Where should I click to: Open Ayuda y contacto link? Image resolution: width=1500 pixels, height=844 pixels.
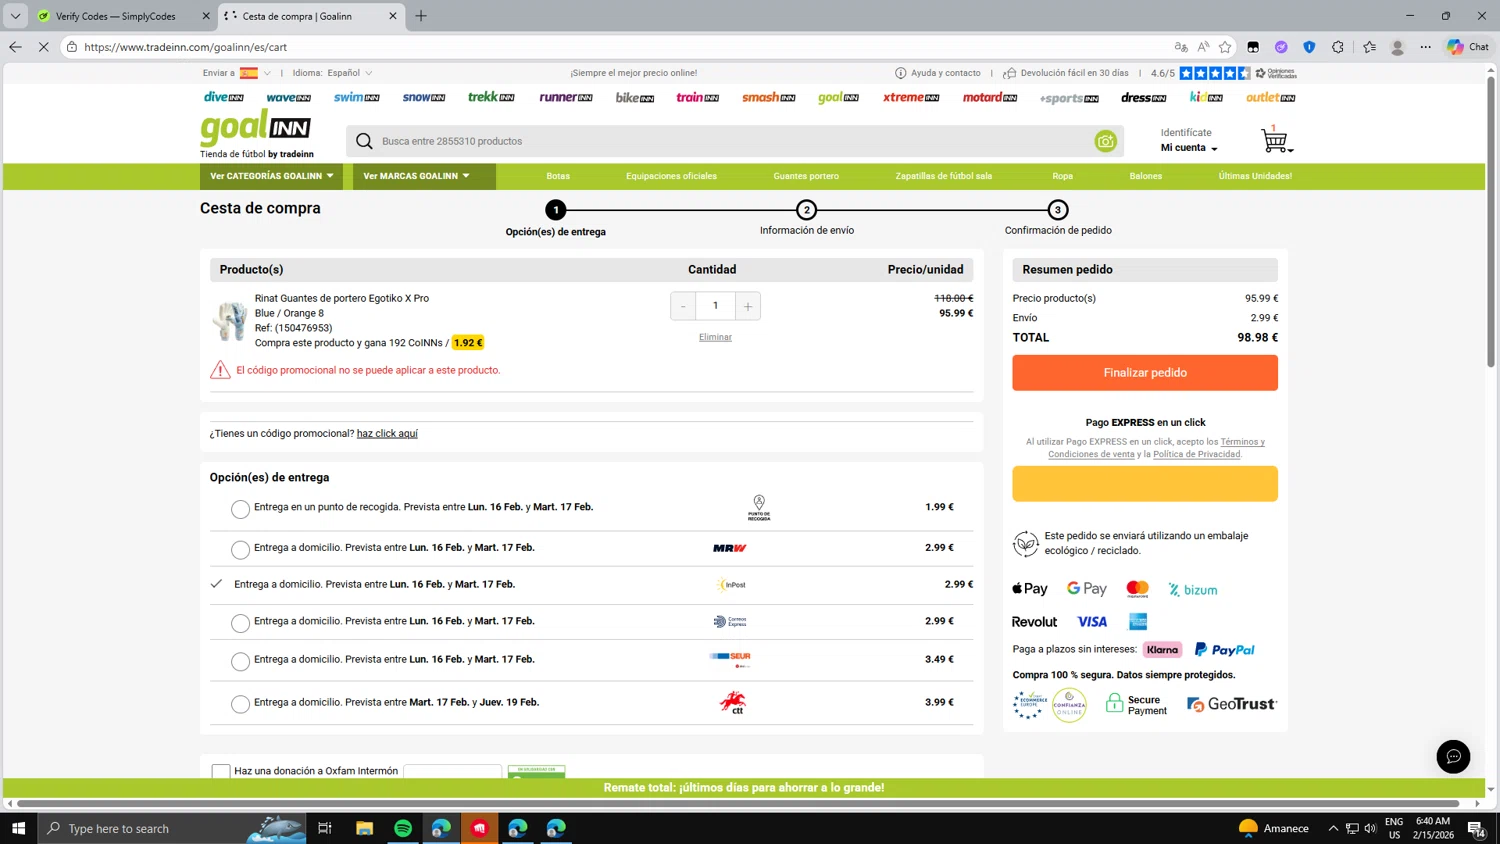pyautogui.click(x=938, y=73)
